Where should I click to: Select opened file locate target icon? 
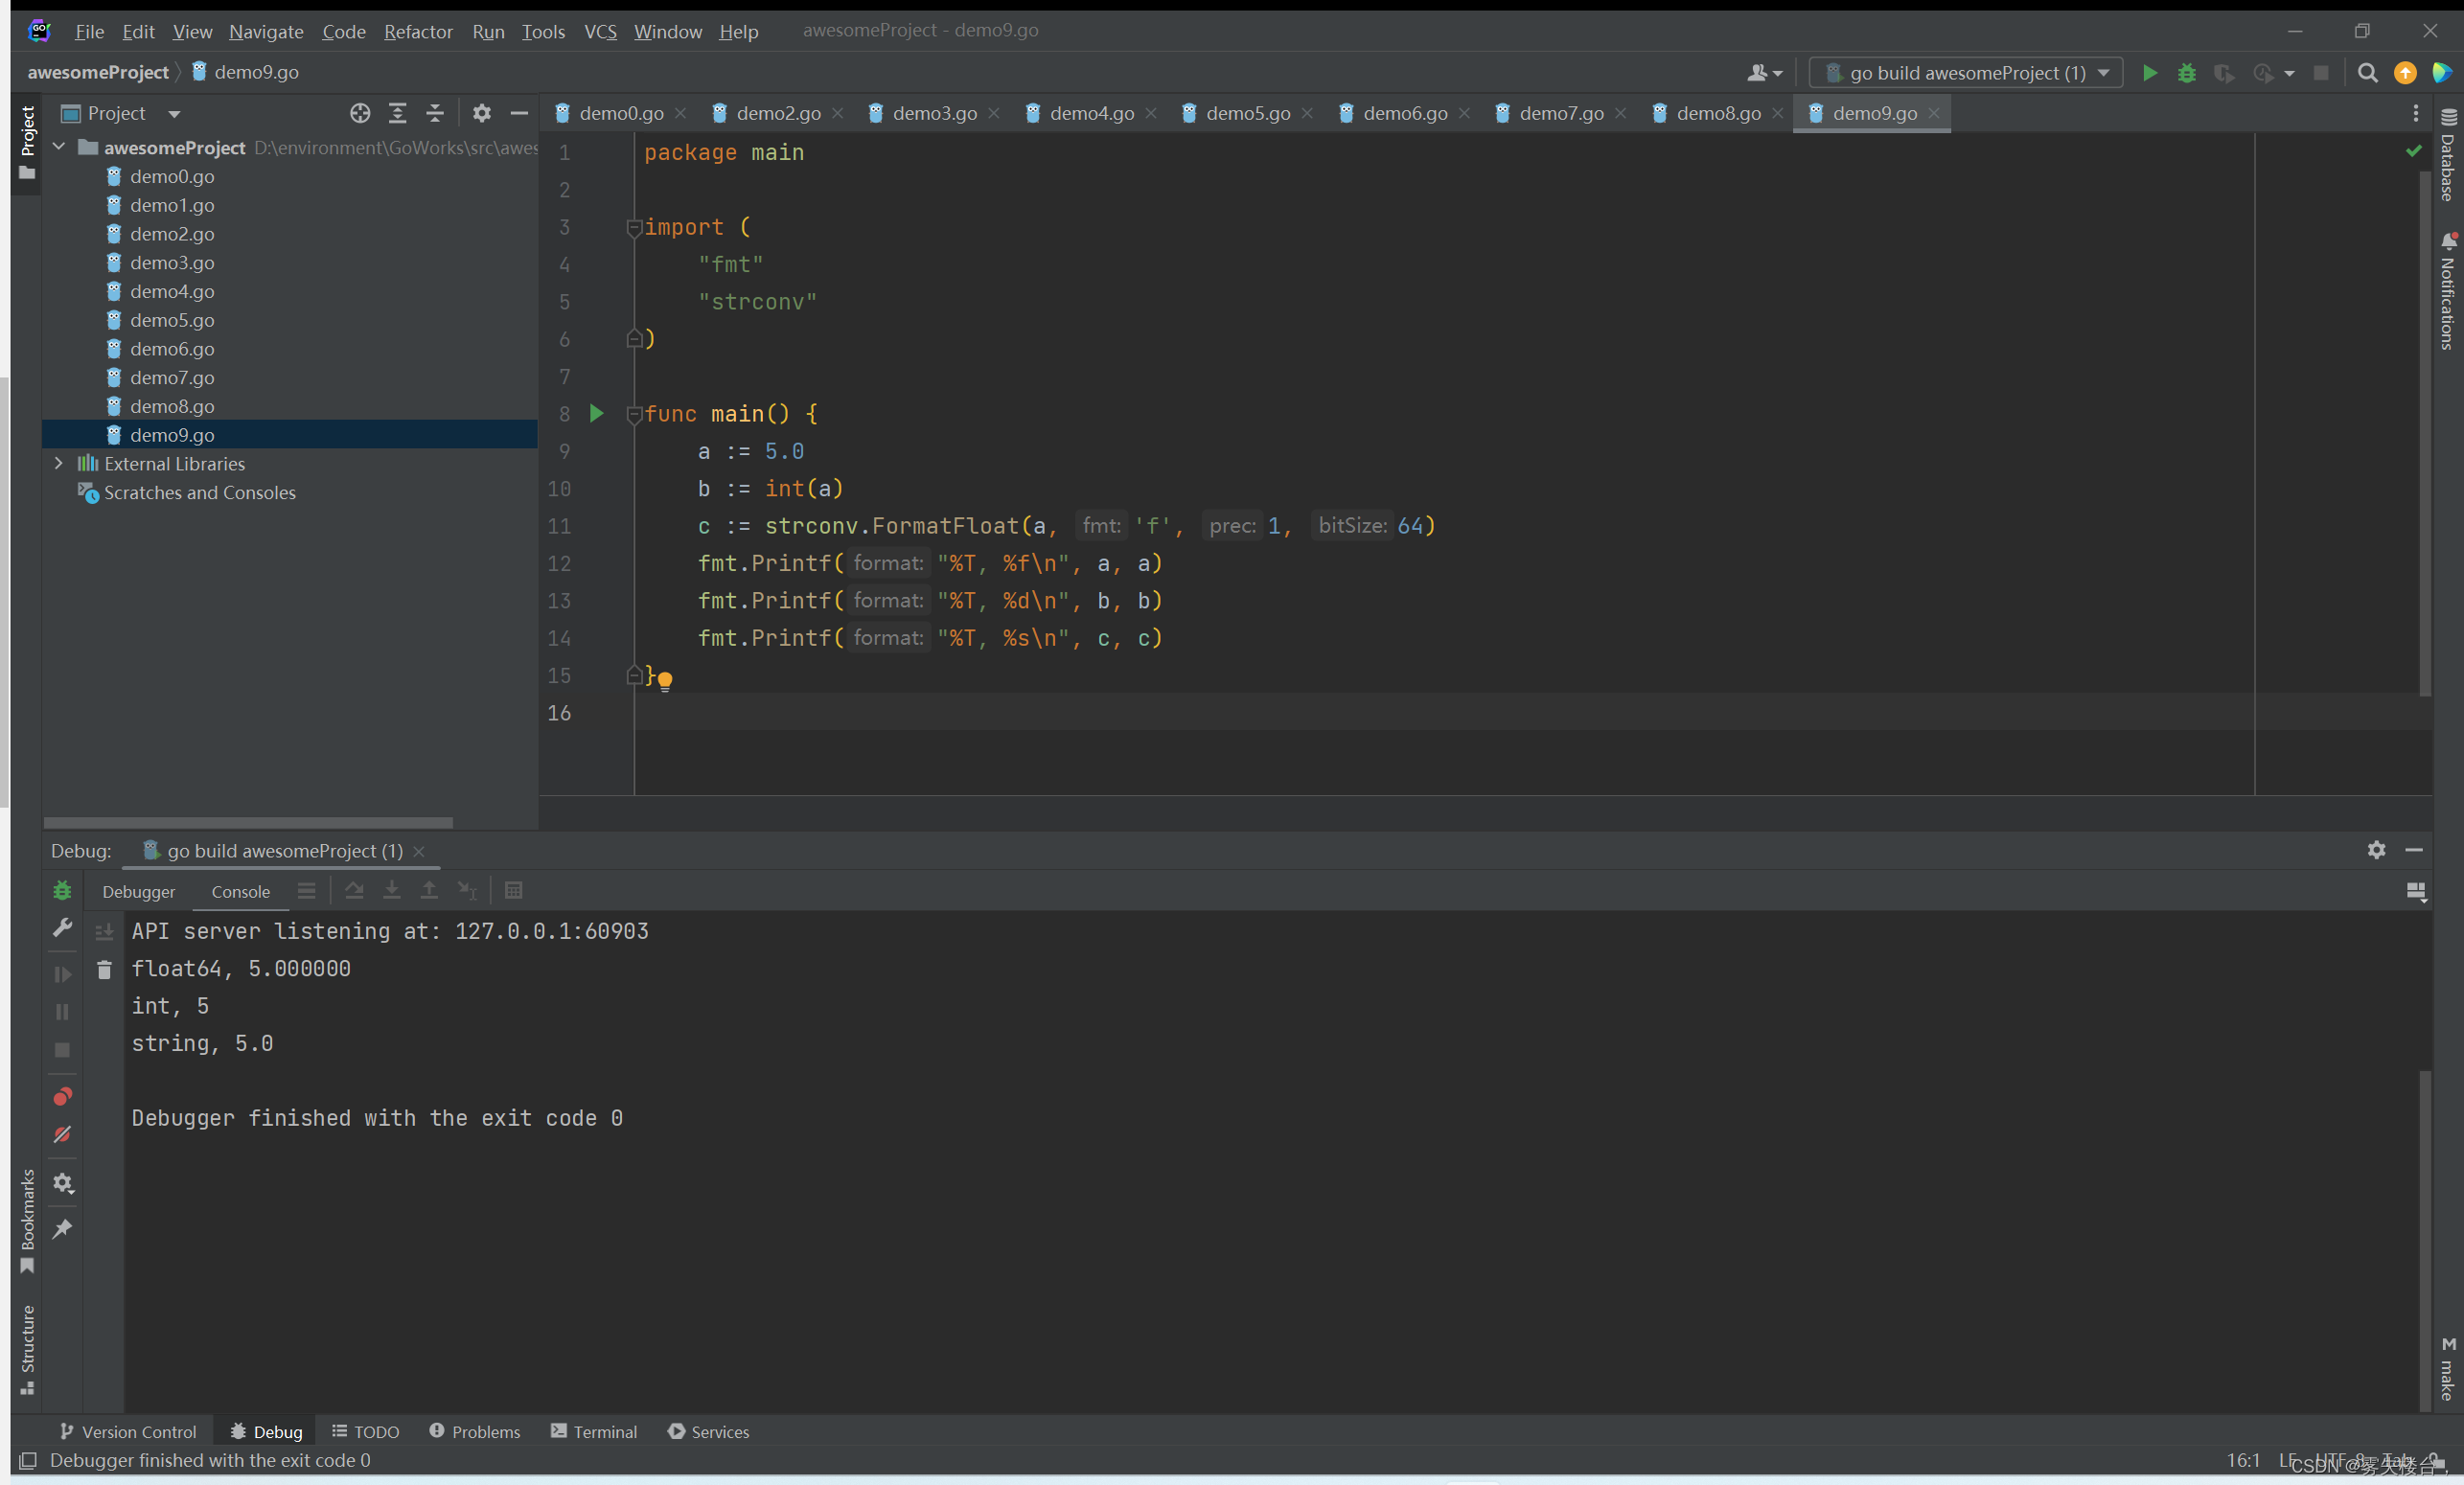(360, 113)
